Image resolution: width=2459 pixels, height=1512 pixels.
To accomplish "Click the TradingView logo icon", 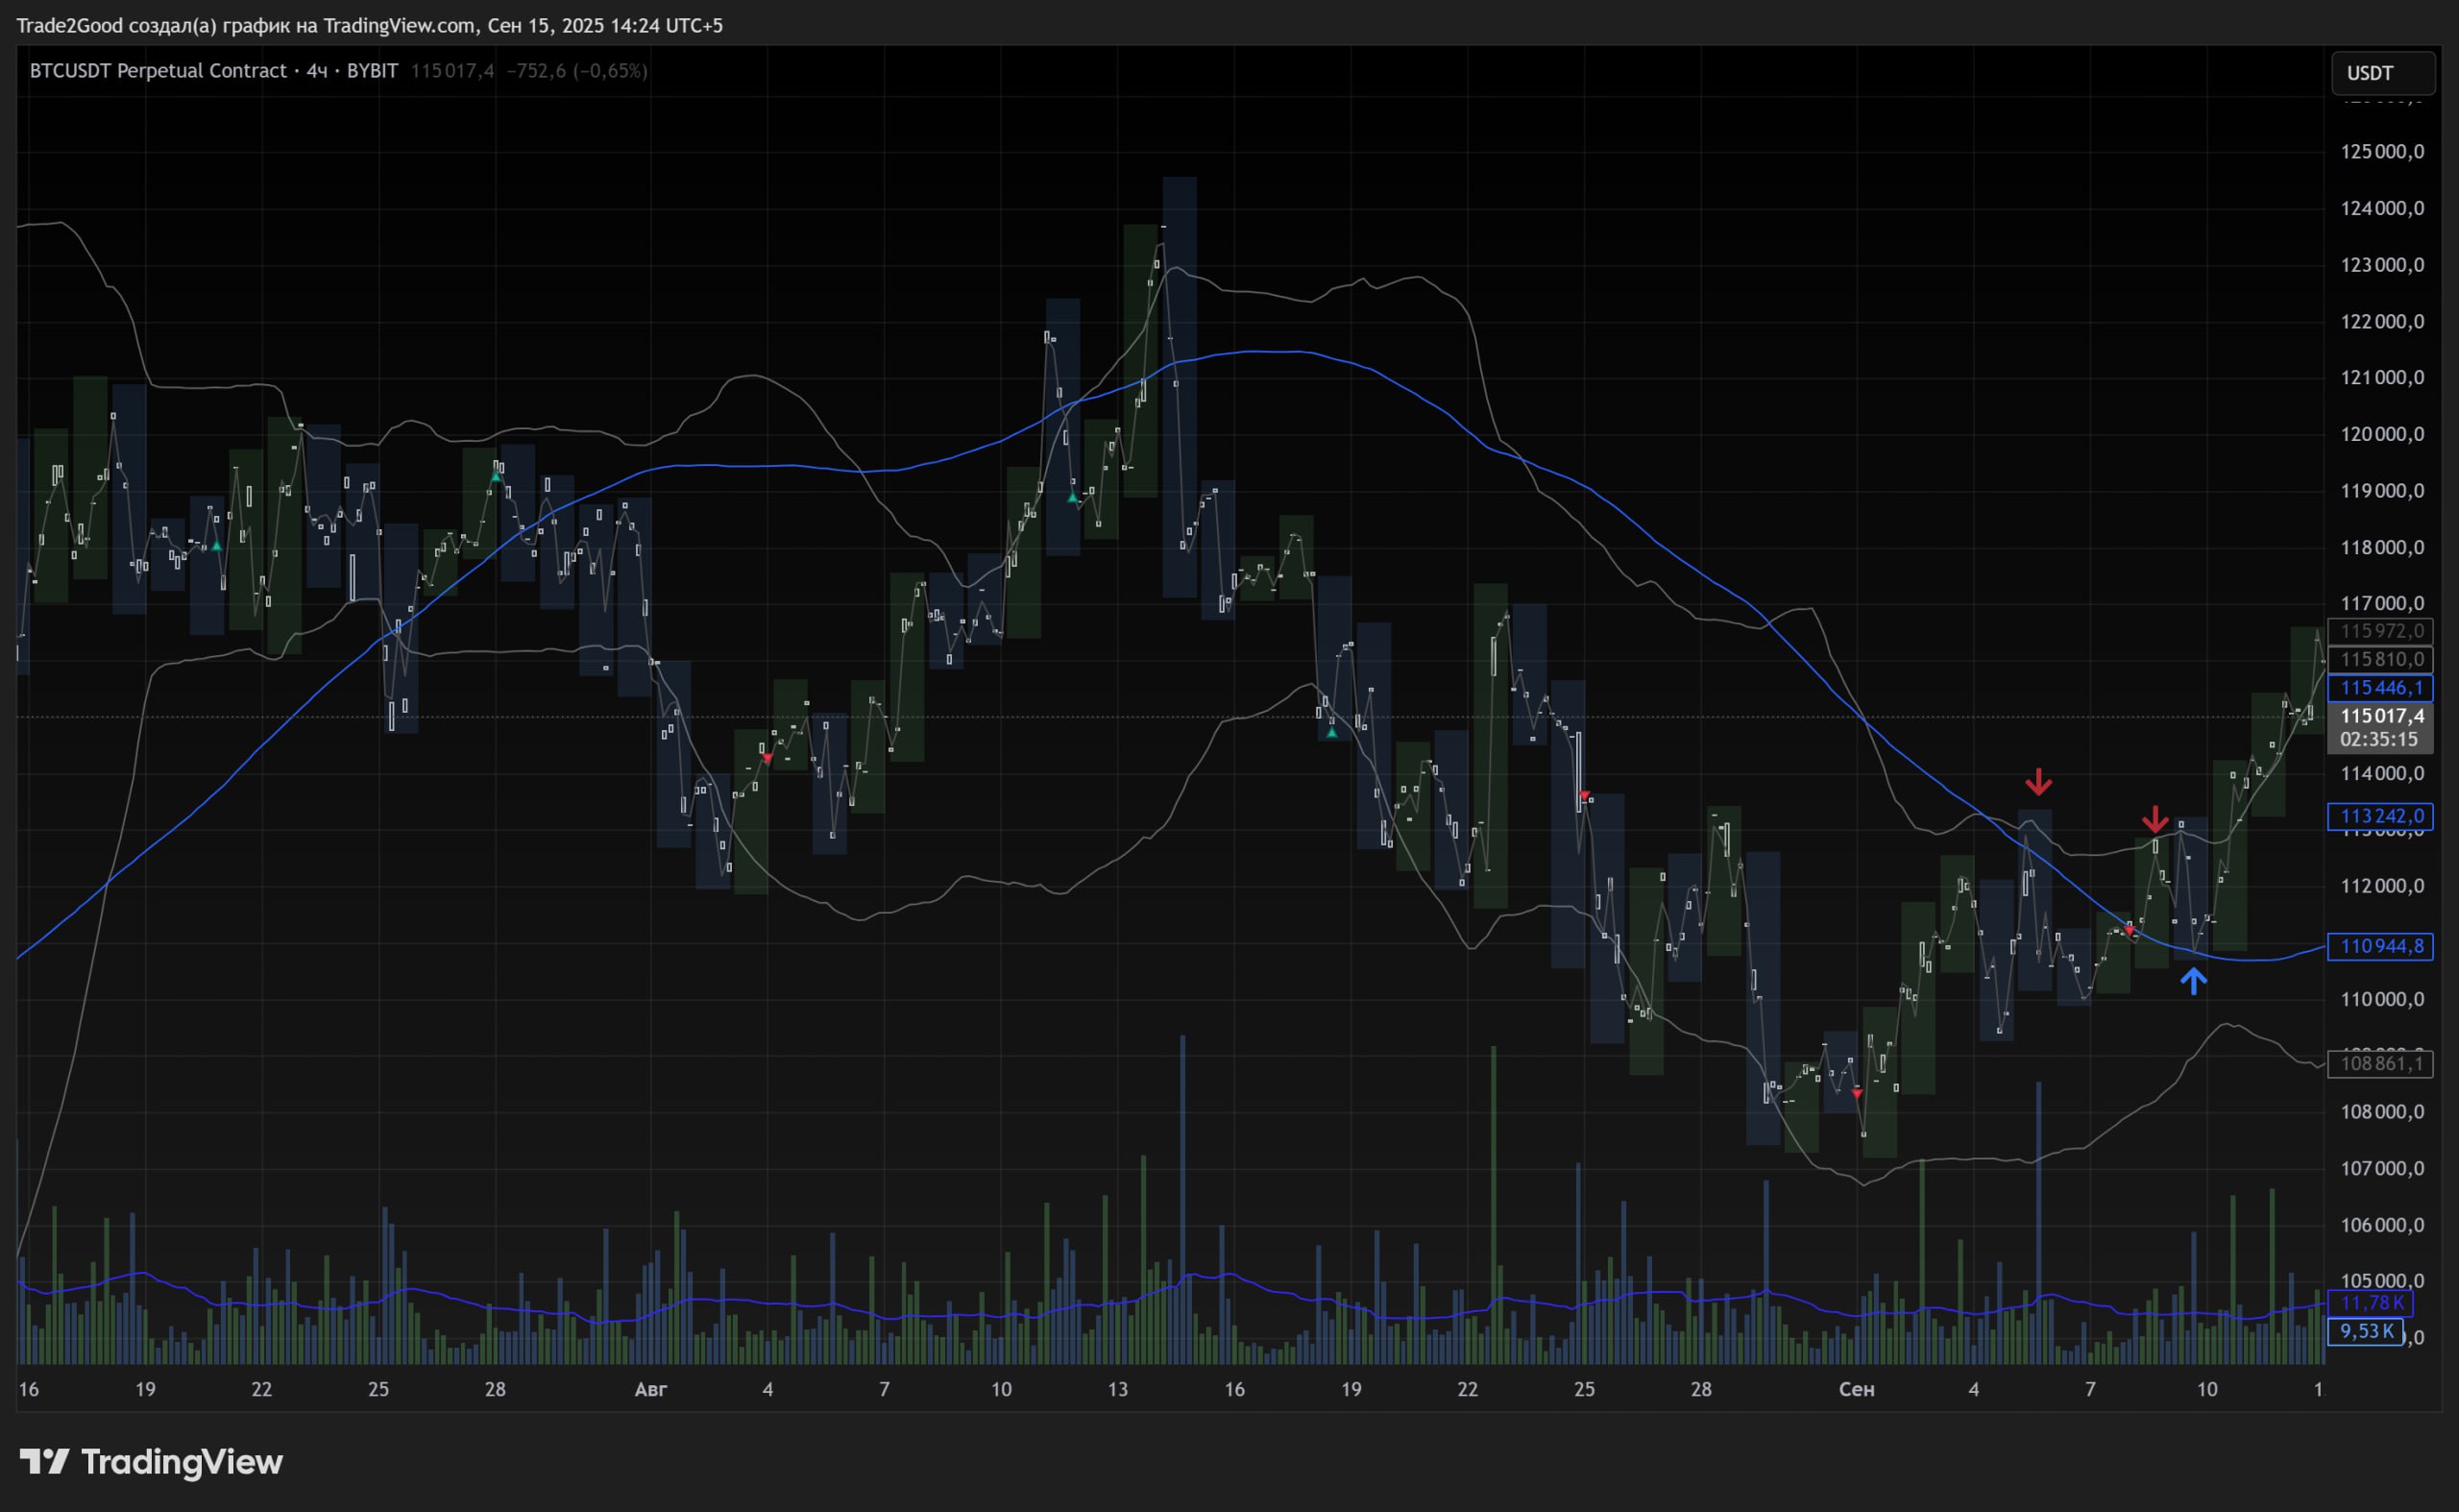I will [x=44, y=1462].
